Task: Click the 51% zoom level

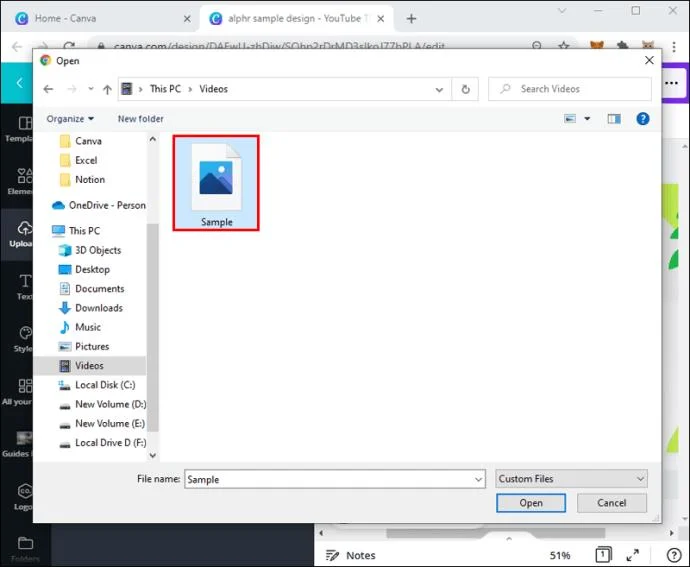Action: (560, 556)
